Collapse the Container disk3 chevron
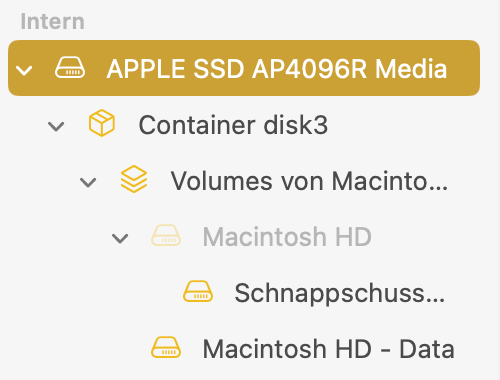This screenshot has height=380, width=500. pos(56,126)
